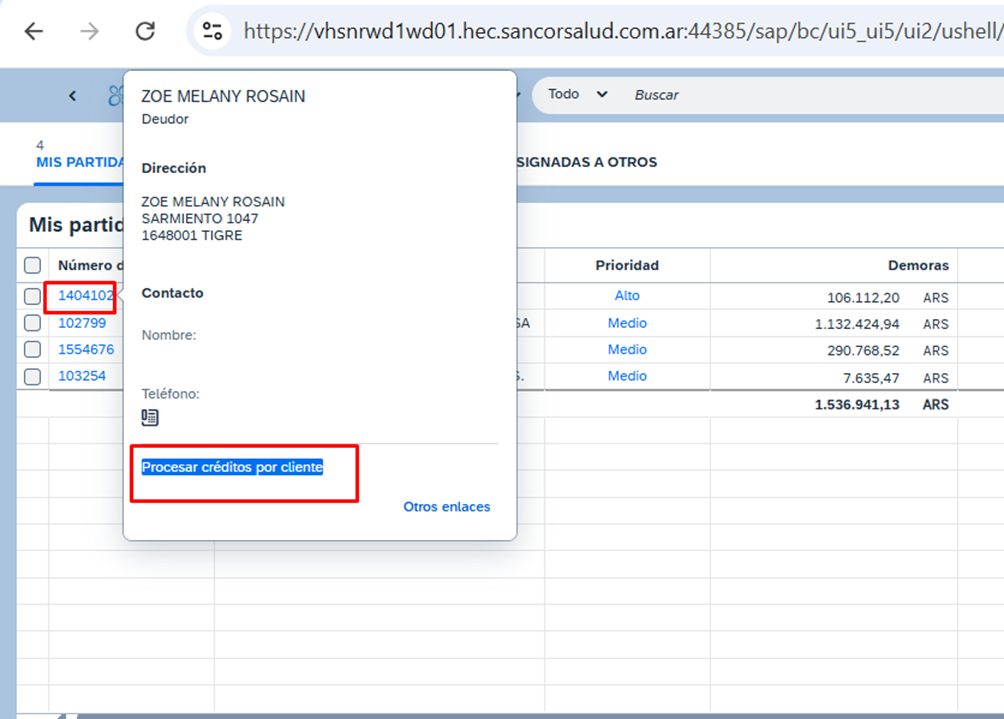Click Procesar créditos por cliente link

(x=232, y=467)
